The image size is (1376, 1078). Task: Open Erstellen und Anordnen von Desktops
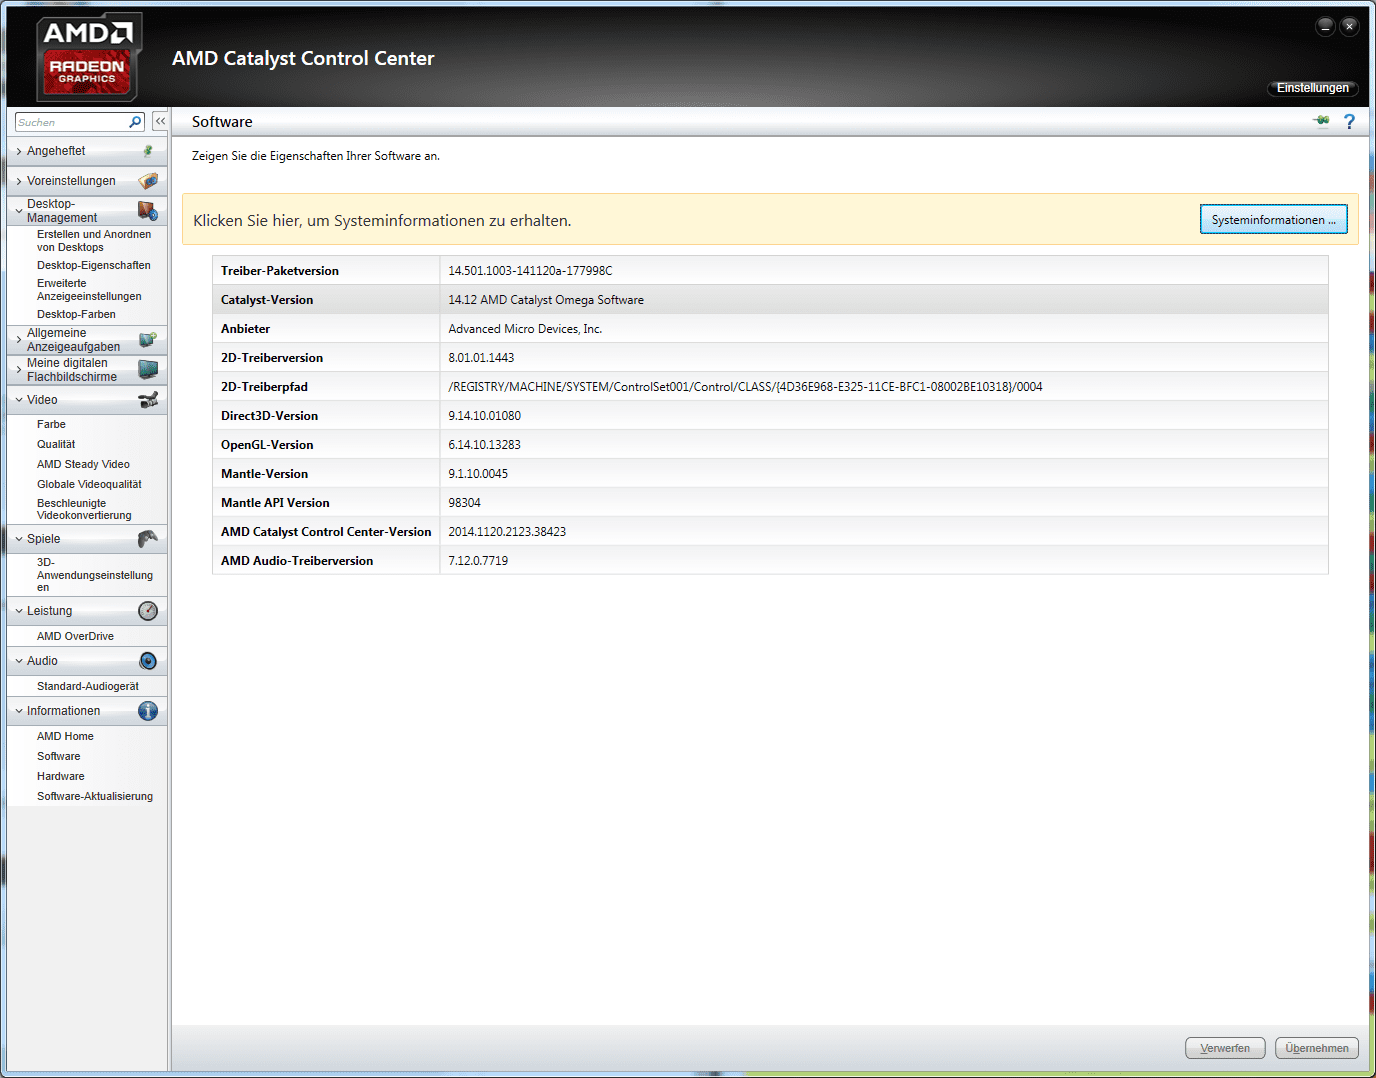94,241
